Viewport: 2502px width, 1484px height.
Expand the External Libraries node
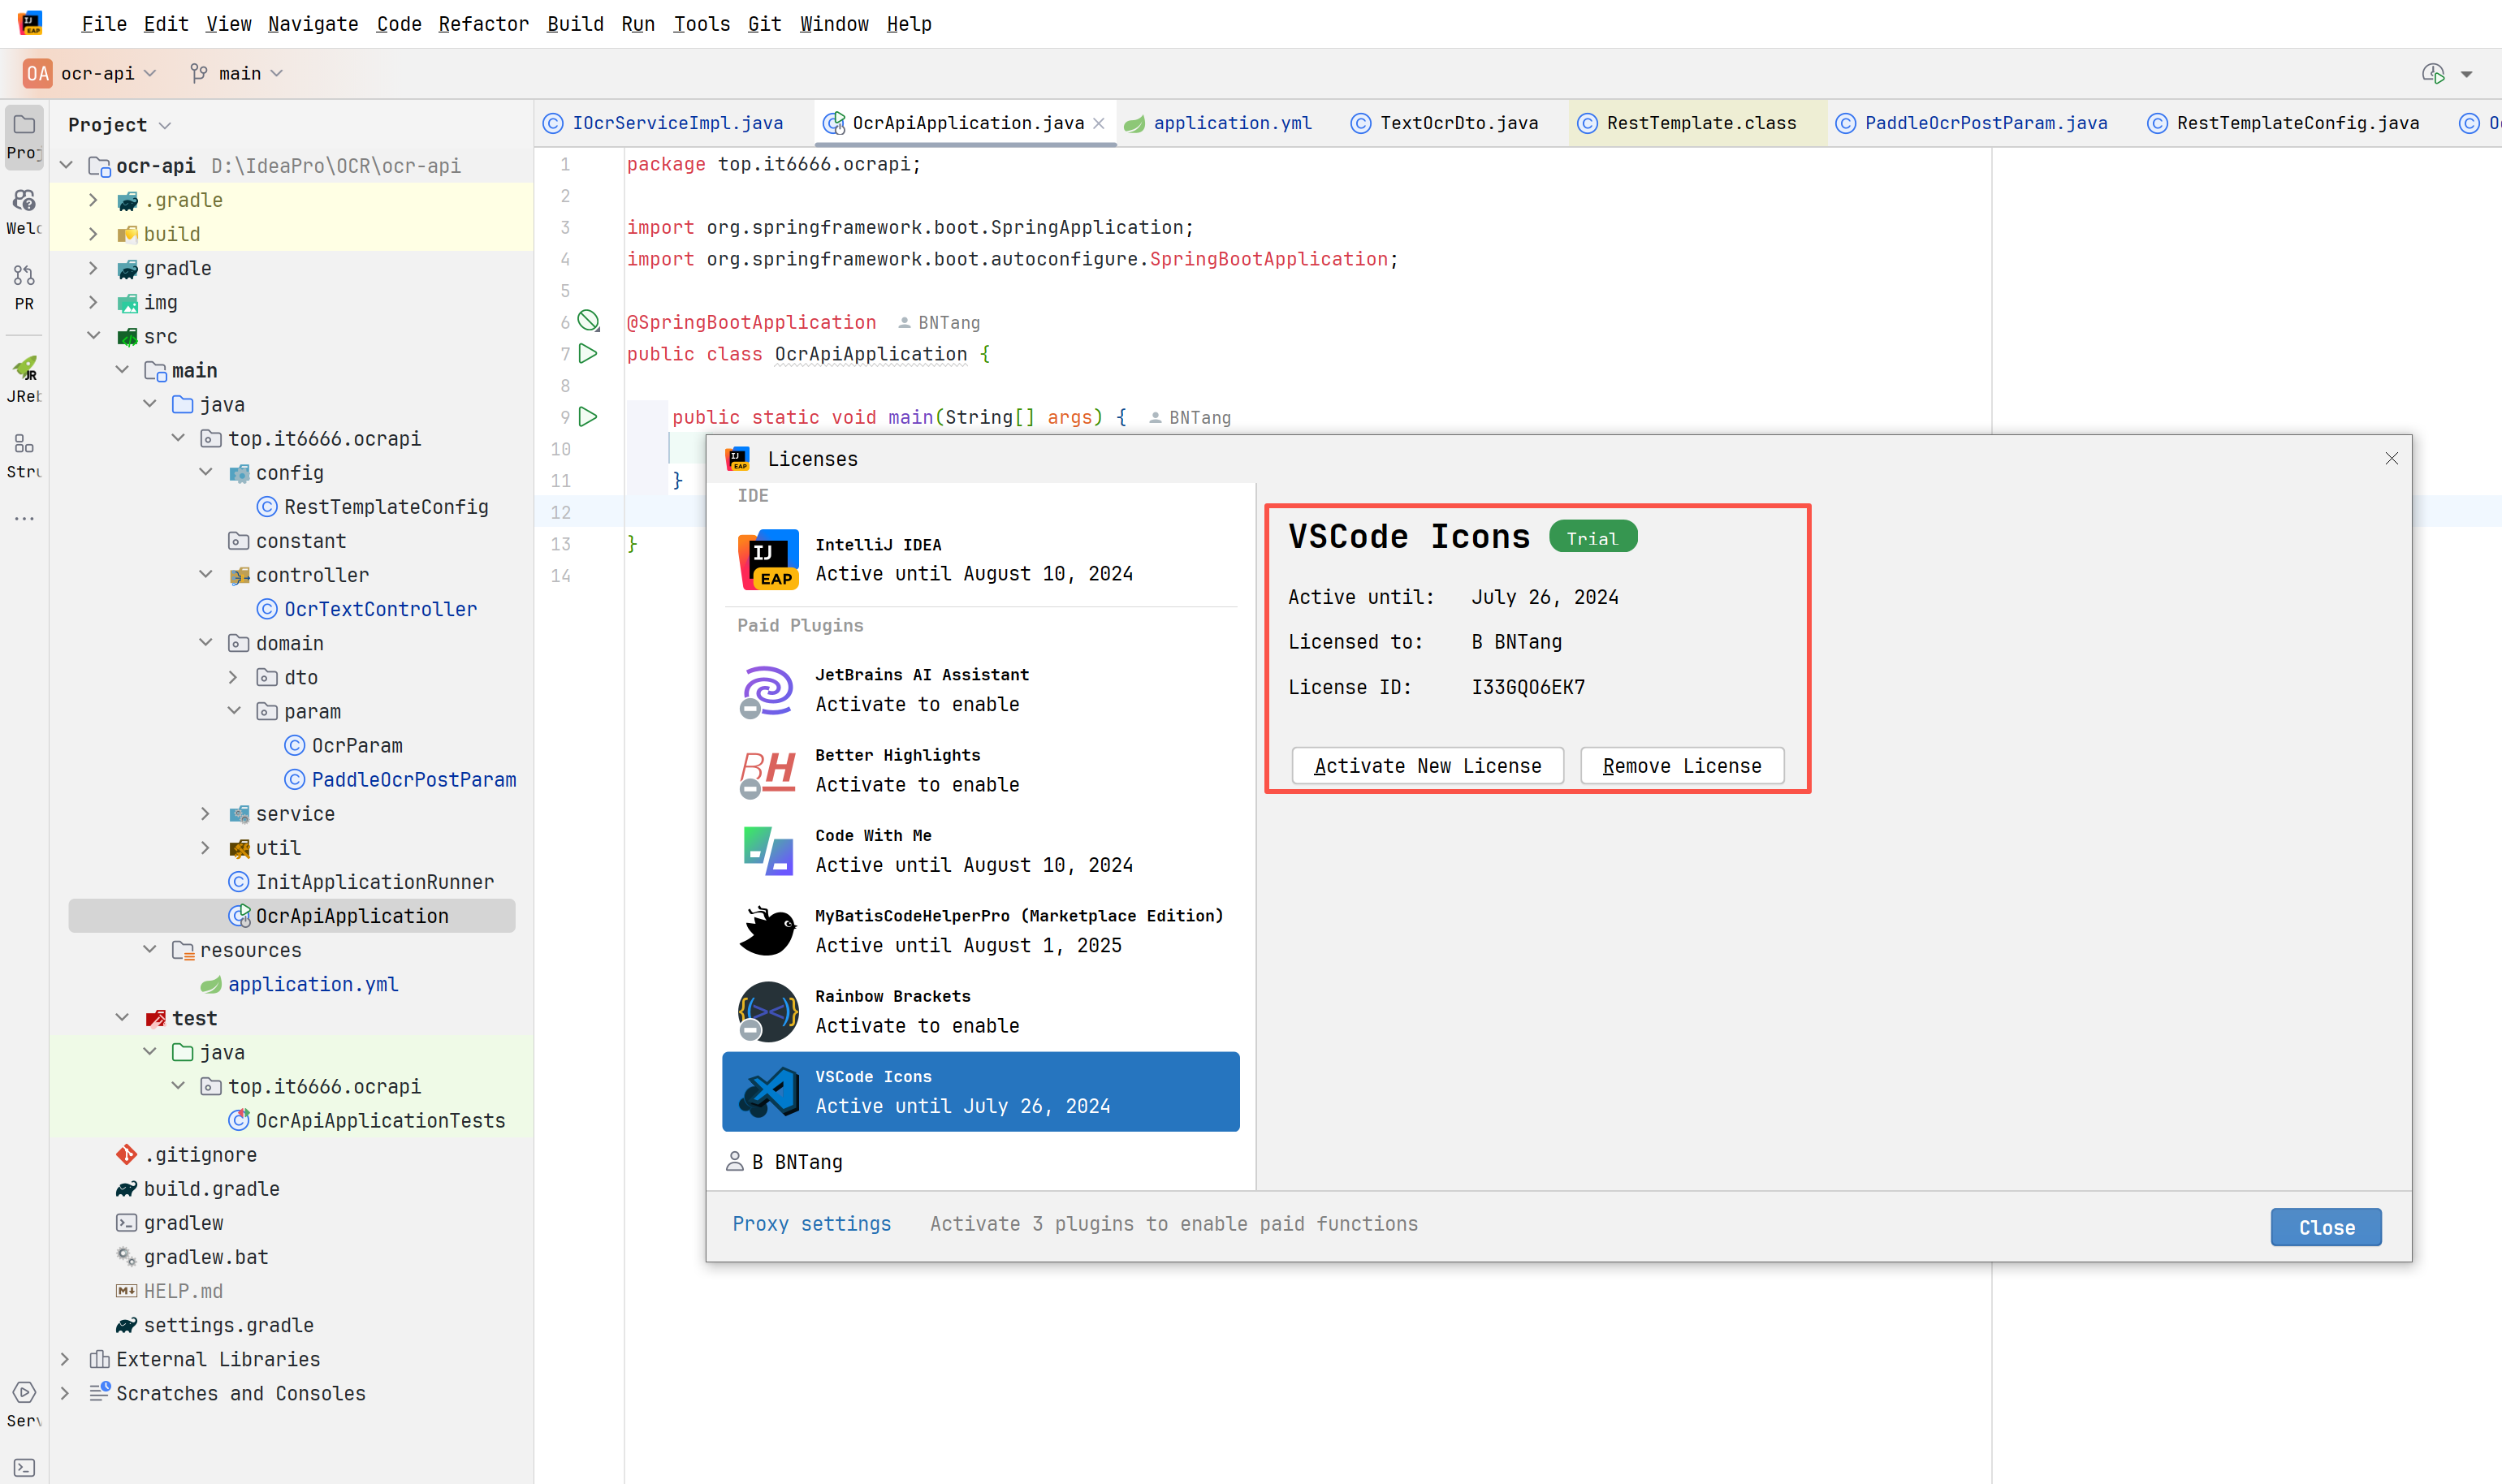tap(65, 1359)
